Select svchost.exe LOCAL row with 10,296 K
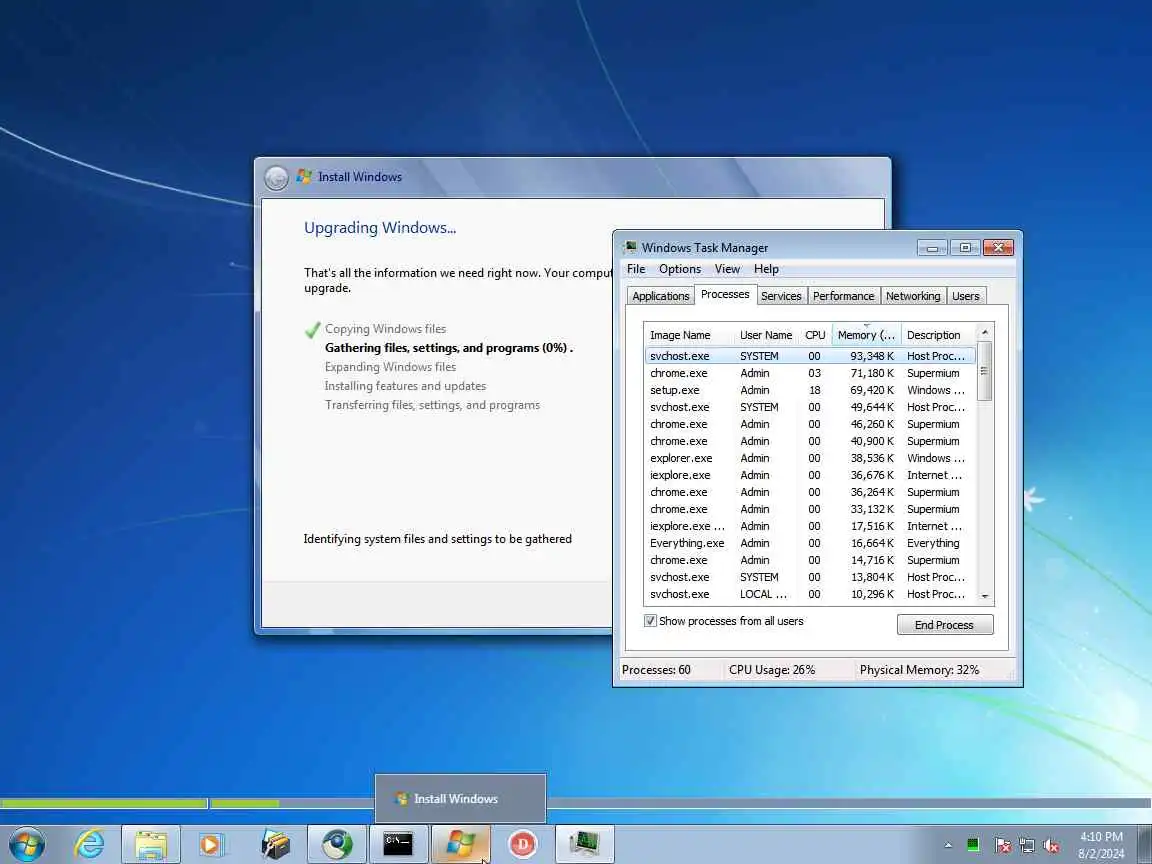1152x864 pixels. pos(810,594)
